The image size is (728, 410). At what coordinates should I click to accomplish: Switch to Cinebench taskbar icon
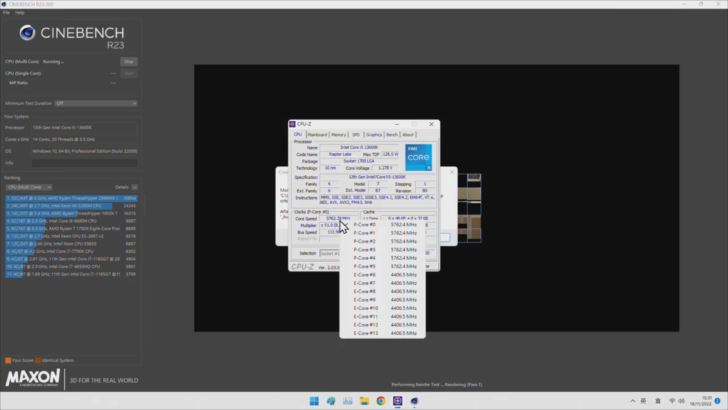tap(414, 401)
